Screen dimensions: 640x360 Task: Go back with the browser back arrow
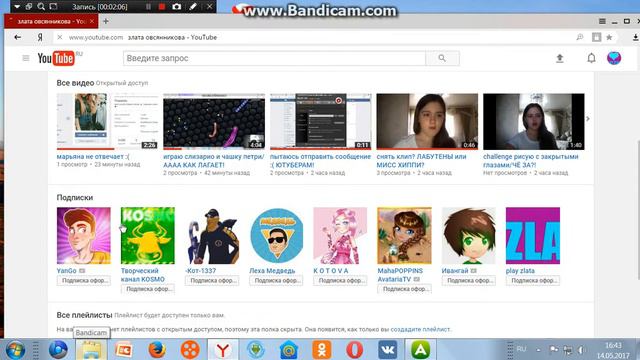(x=17, y=37)
